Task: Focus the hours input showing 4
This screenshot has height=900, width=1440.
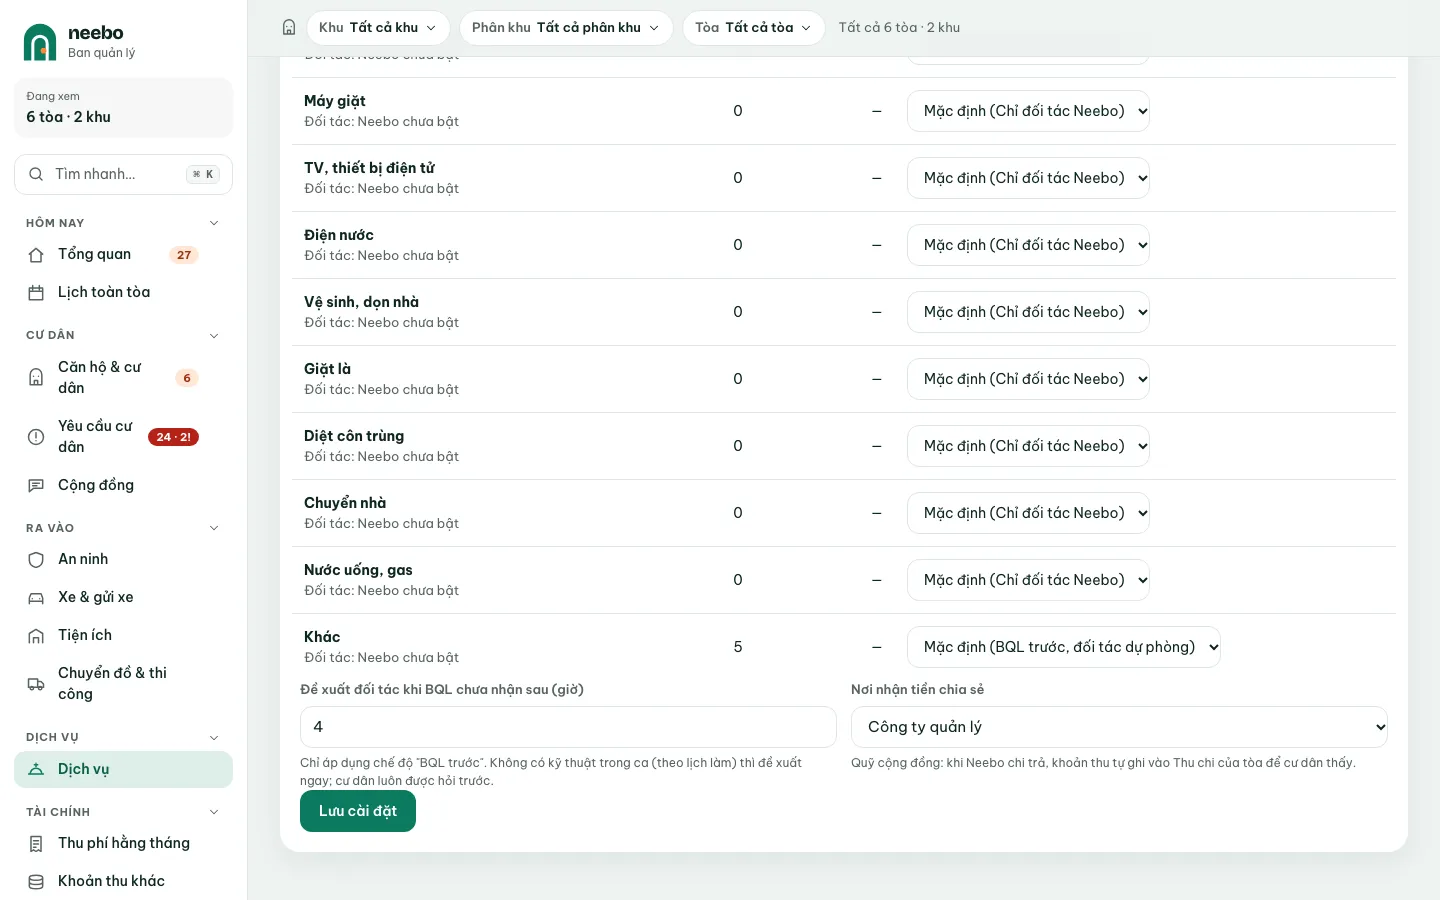Action: point(568,727)
